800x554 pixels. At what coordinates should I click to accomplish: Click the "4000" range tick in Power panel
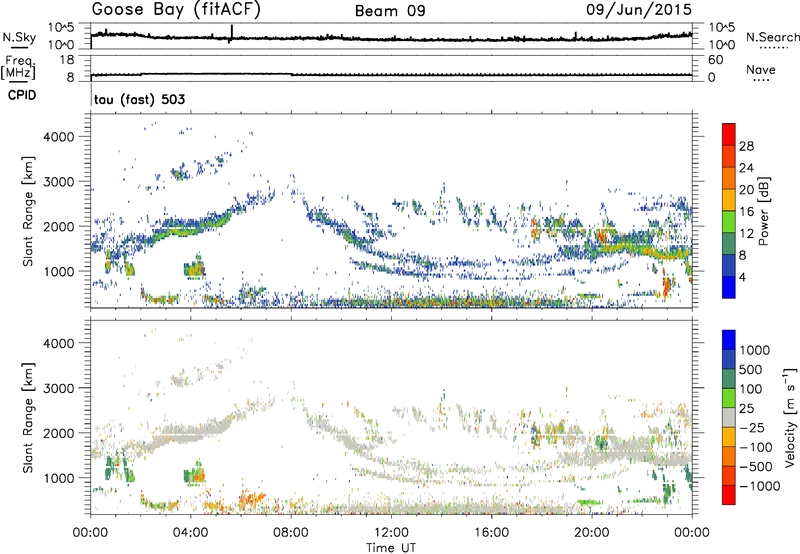[59, 137]
